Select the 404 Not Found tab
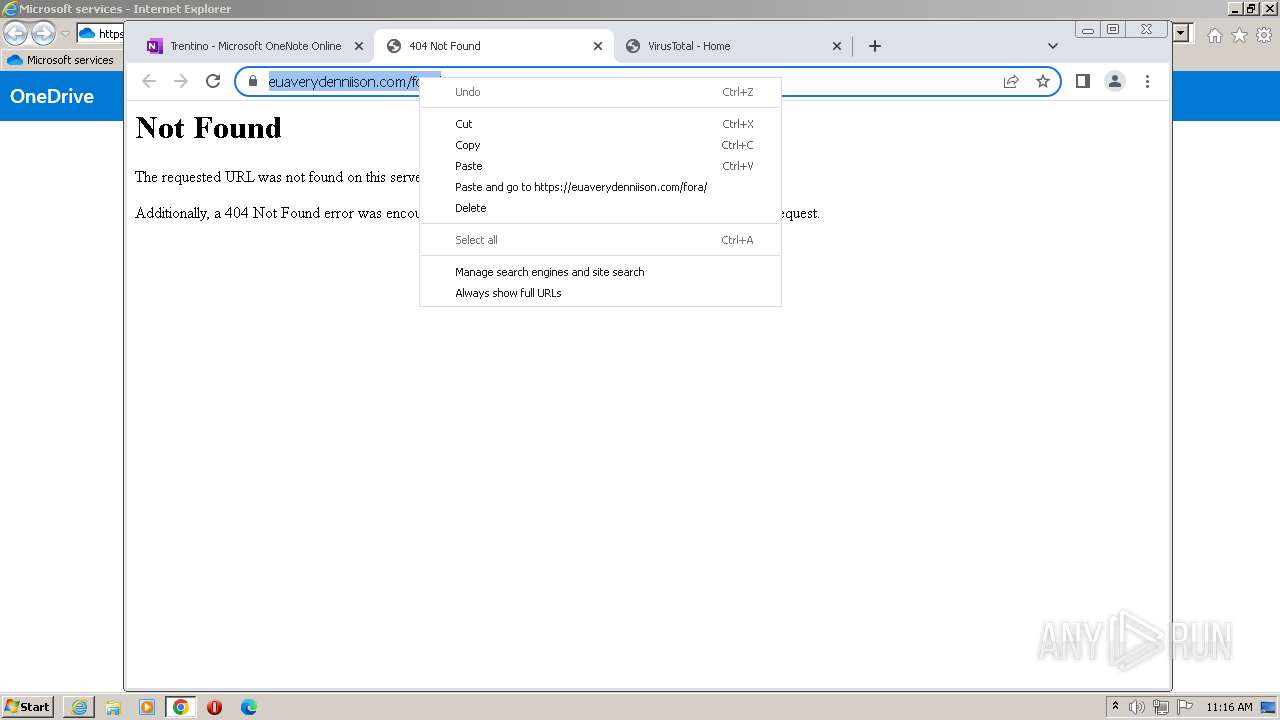Viewport: 1280px width, 720px height. pos(494,46)
